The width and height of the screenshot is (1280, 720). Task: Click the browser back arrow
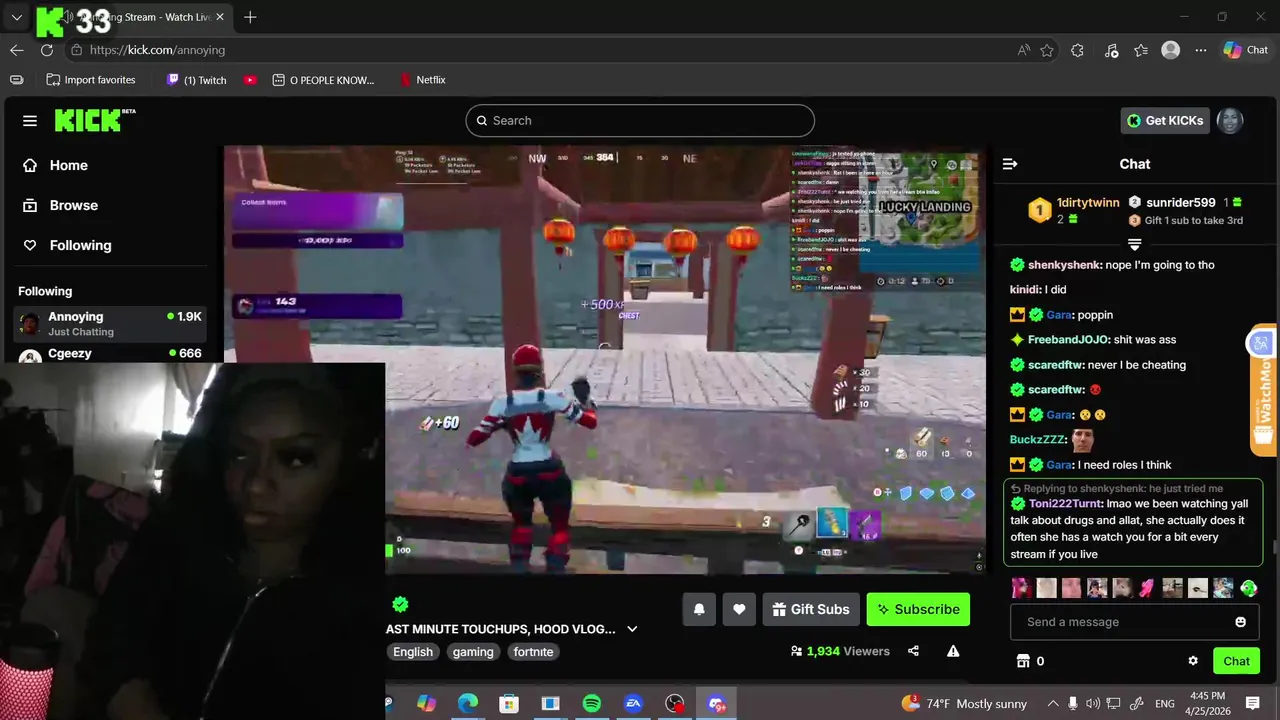17,50
